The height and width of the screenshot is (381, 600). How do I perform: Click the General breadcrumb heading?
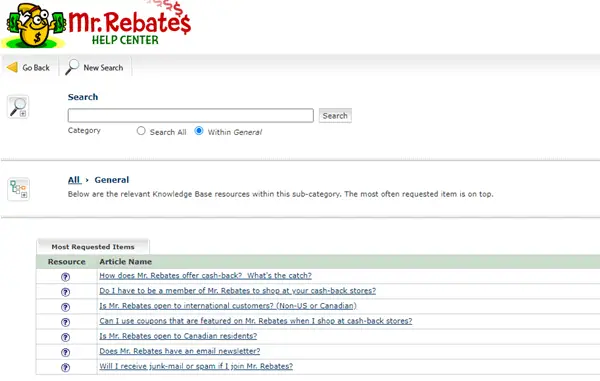[112, 180]
